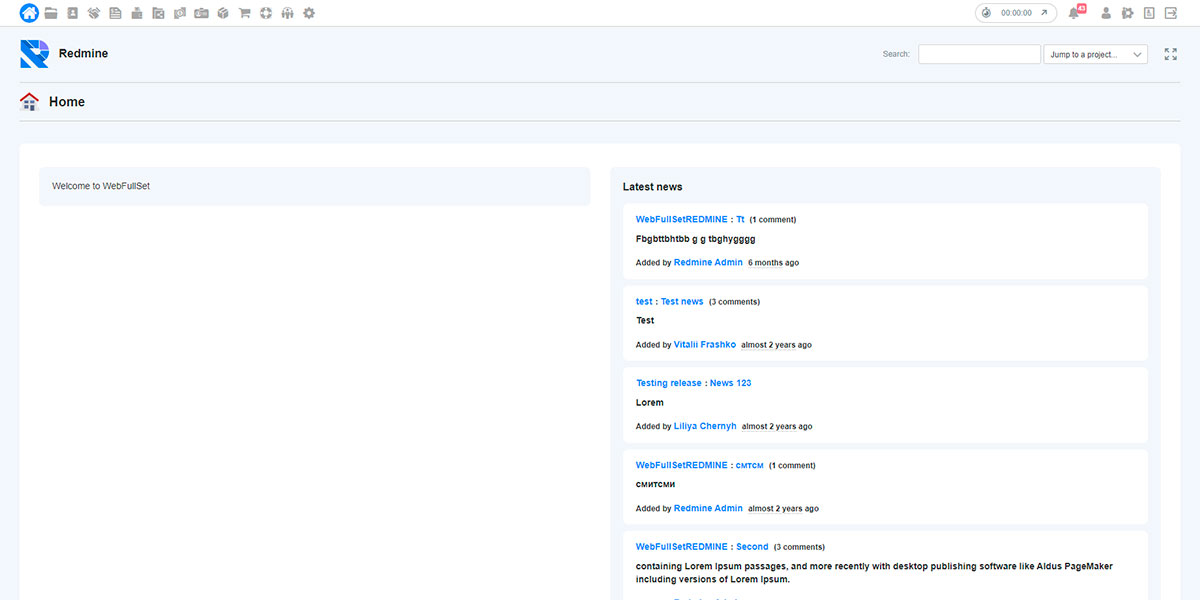Click the Vitalii Frashko author link
This screenshot has width=1200, height=600.
tap(704, 344)
